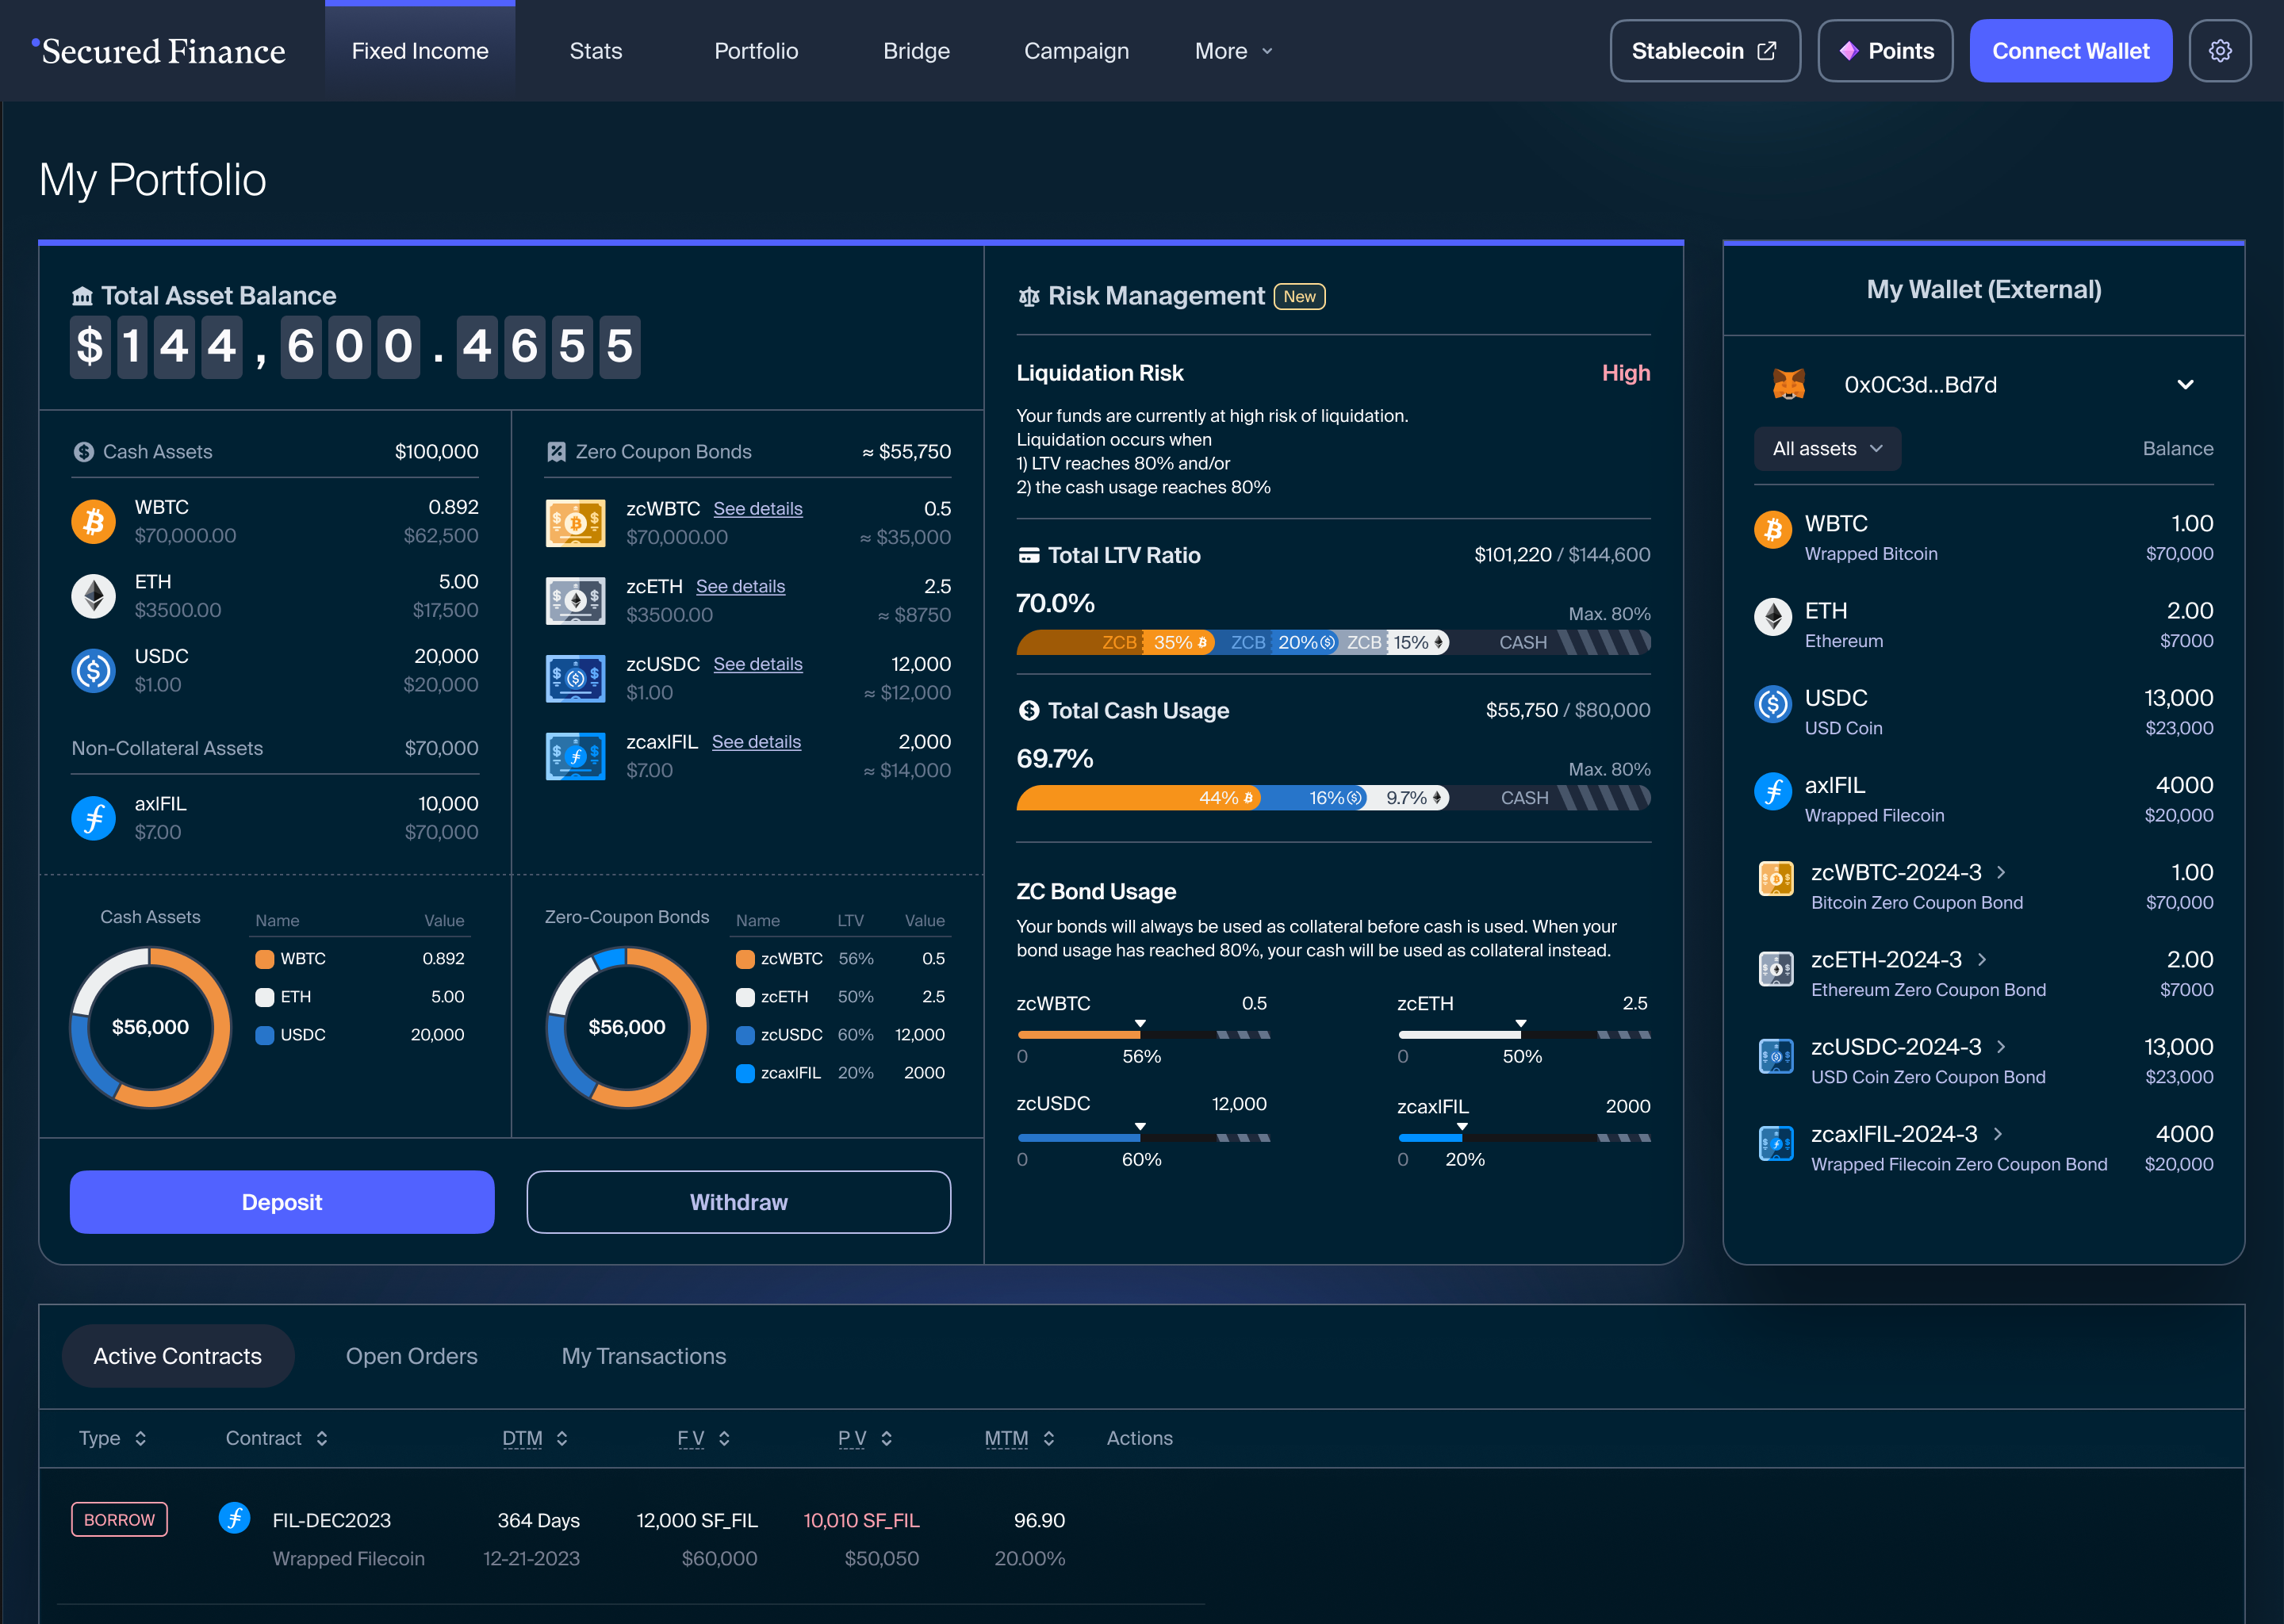Click the scales icon beside Risk Management
This screenshot has width=2284, height=1624.
pos(1029,297)
